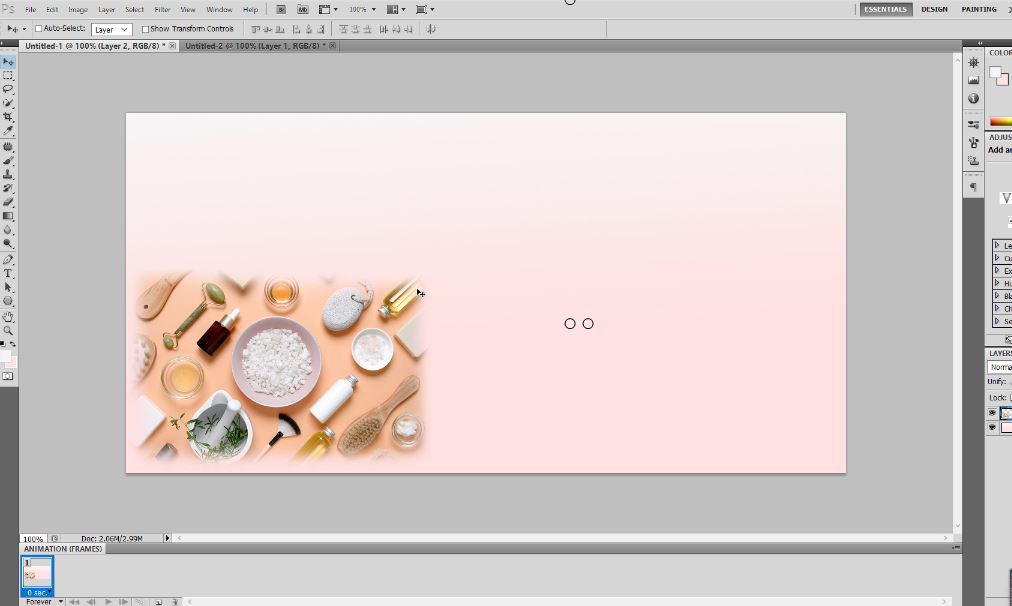Duplicate the selected animation frame
The width and height of the screenshot is (1012, 606).
click(158, 602)
